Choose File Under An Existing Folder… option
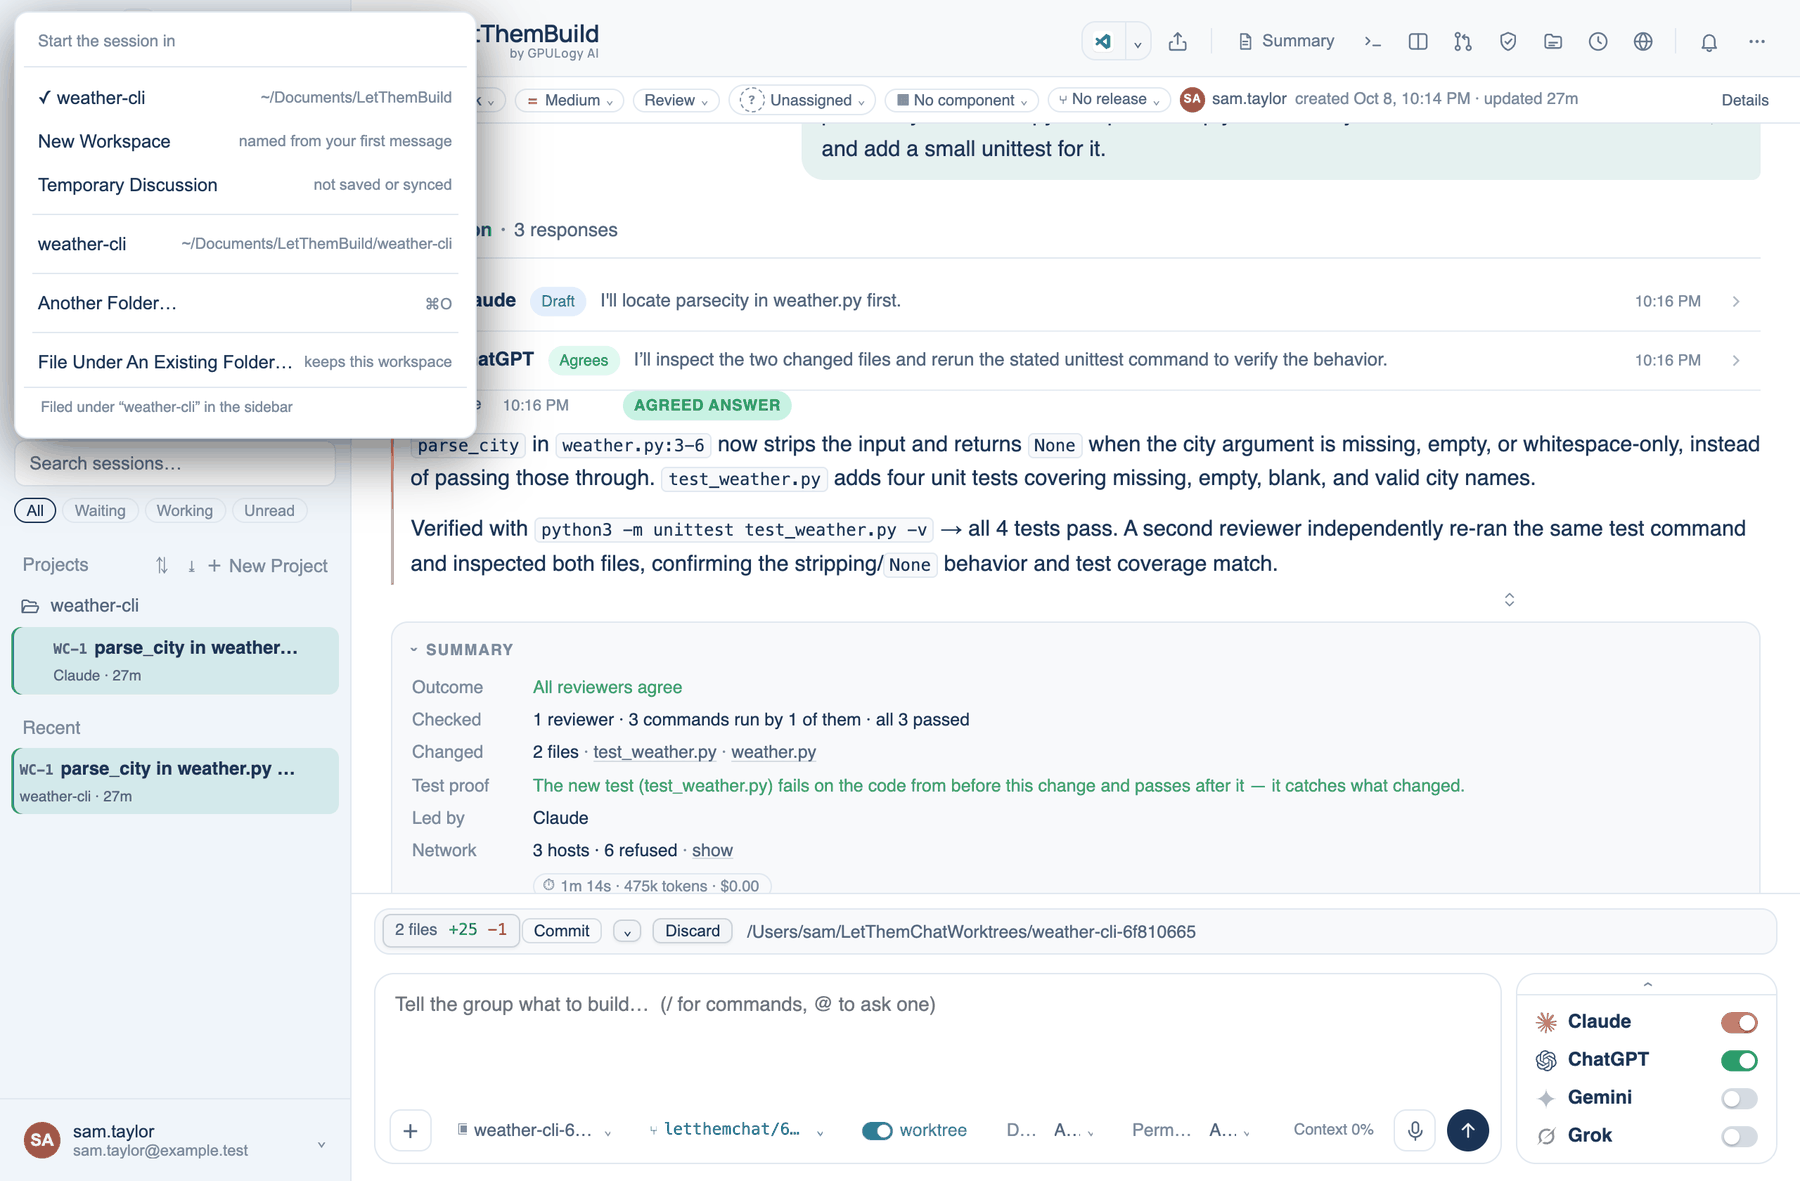 (245, 362)
